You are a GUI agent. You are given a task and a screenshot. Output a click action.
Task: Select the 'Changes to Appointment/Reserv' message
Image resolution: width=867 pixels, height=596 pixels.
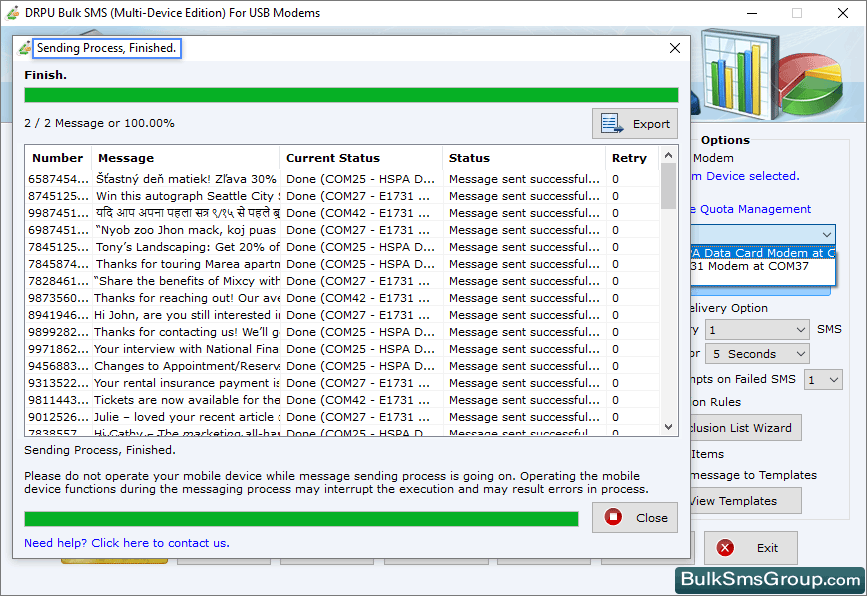[x=187, y=366]
